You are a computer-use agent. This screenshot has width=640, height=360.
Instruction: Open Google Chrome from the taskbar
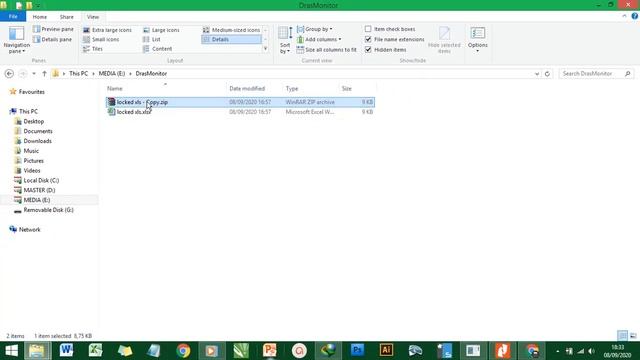click(x=183, y=351)
